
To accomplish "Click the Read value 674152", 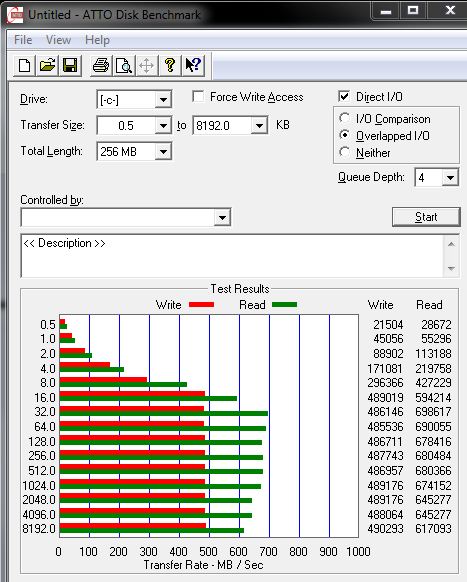I will click(x=433, y=485).
